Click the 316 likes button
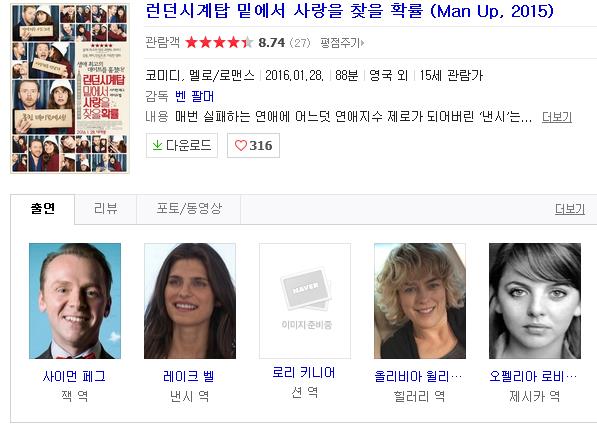The image size is (597, 426). pyautogui.click(x=254, y=145)
